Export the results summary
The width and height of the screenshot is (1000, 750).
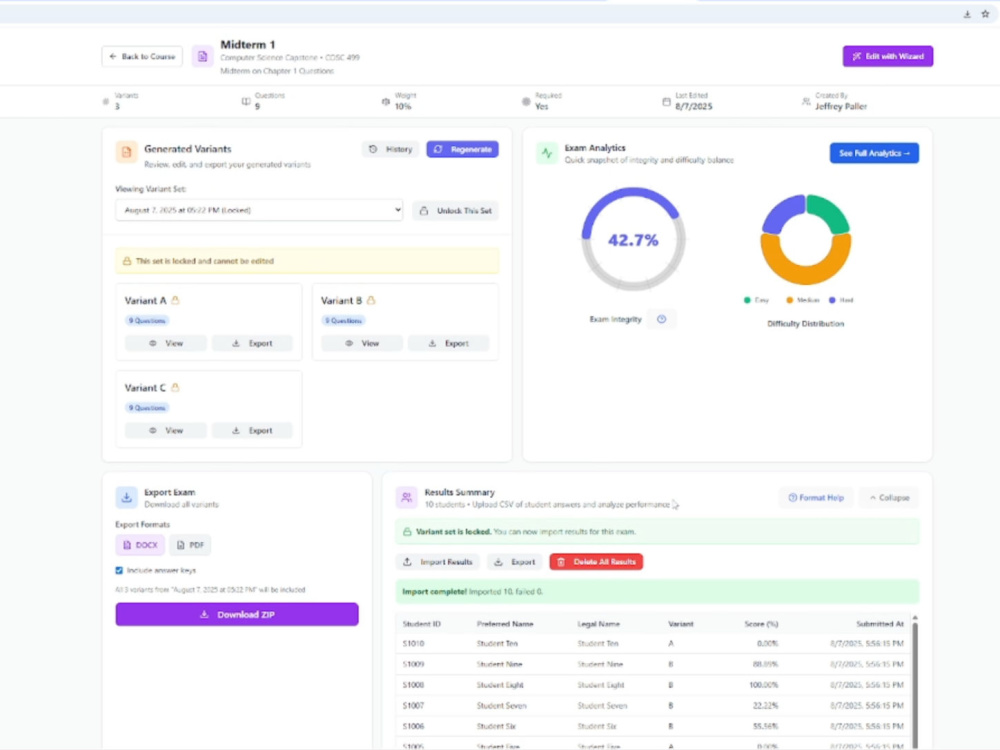pos(515,562)
